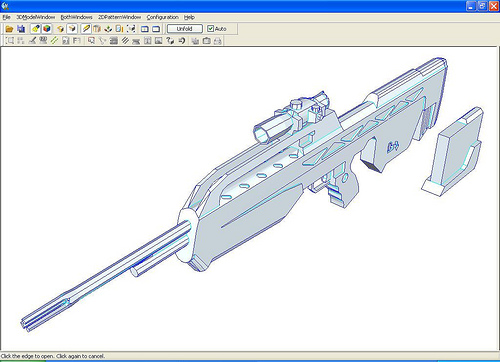Viewport: 500px width, 362px height.
Task: Open the 3DModelWindow menu
Action: tap(36, 17)
